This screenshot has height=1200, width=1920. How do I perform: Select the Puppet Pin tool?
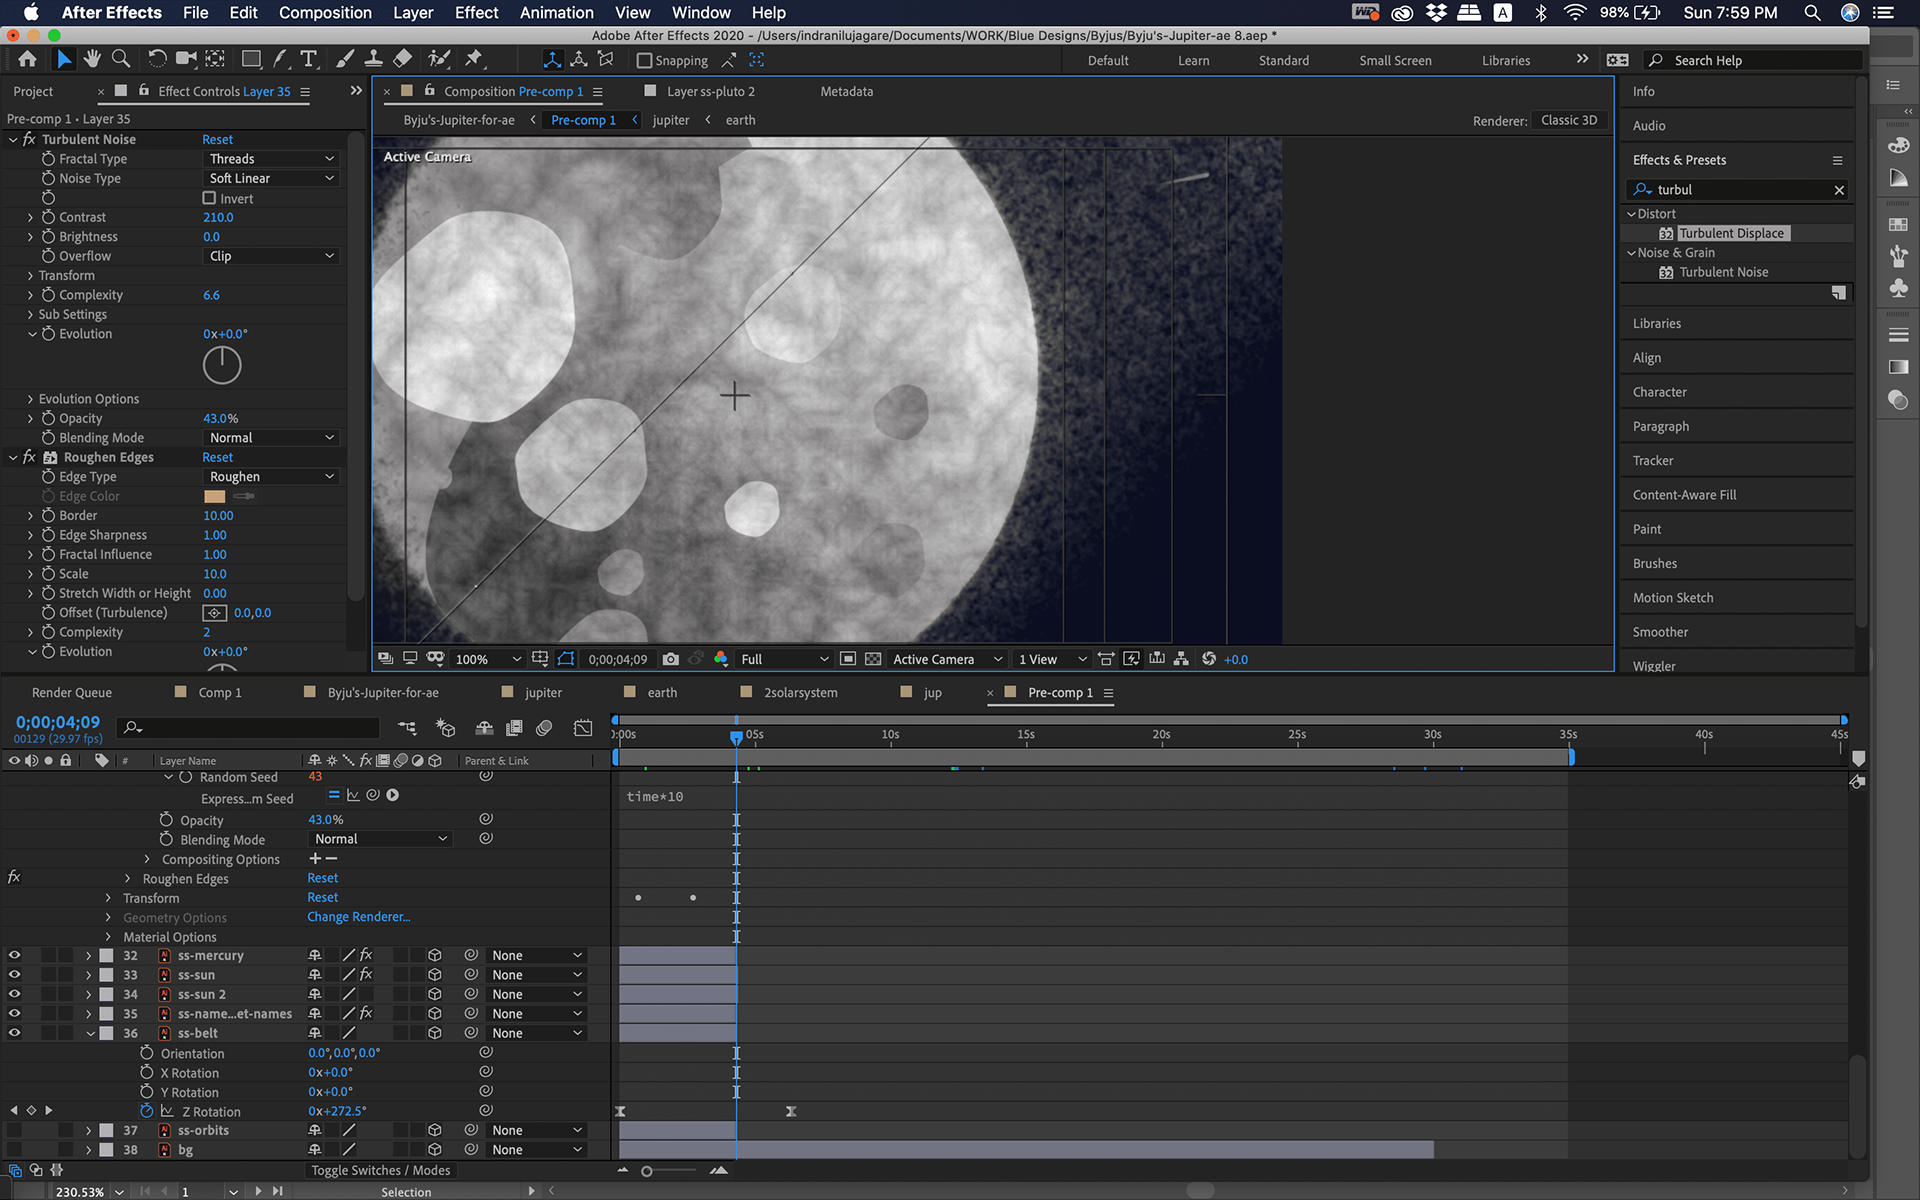(473, 59)
